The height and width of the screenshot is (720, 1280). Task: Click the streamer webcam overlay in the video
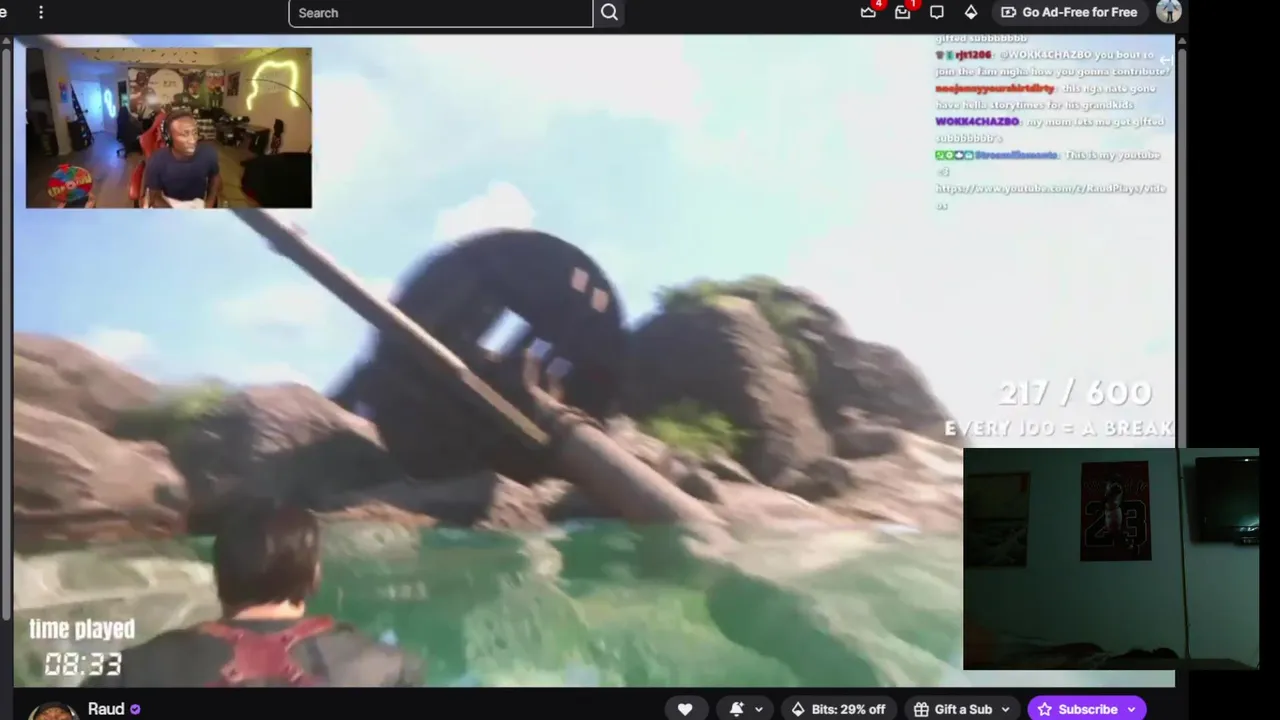(x=169, y=128)
